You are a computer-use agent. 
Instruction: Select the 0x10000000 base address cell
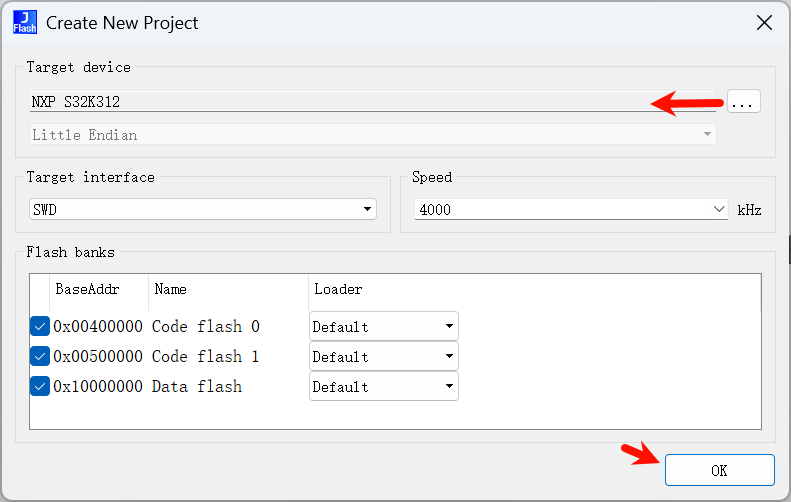[98, 386]
